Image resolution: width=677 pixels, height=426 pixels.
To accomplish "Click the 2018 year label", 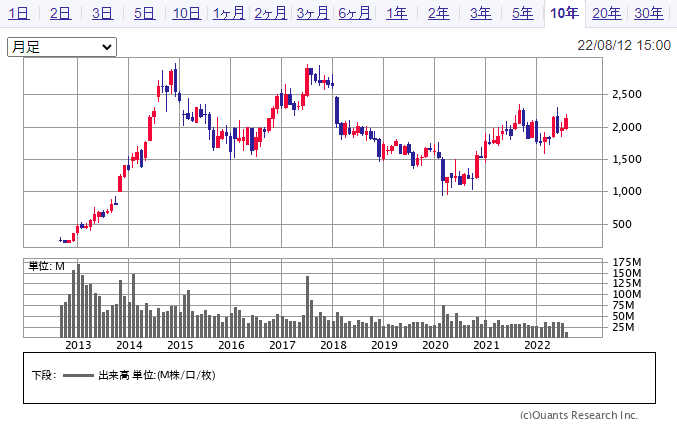I will click(333, 345).
